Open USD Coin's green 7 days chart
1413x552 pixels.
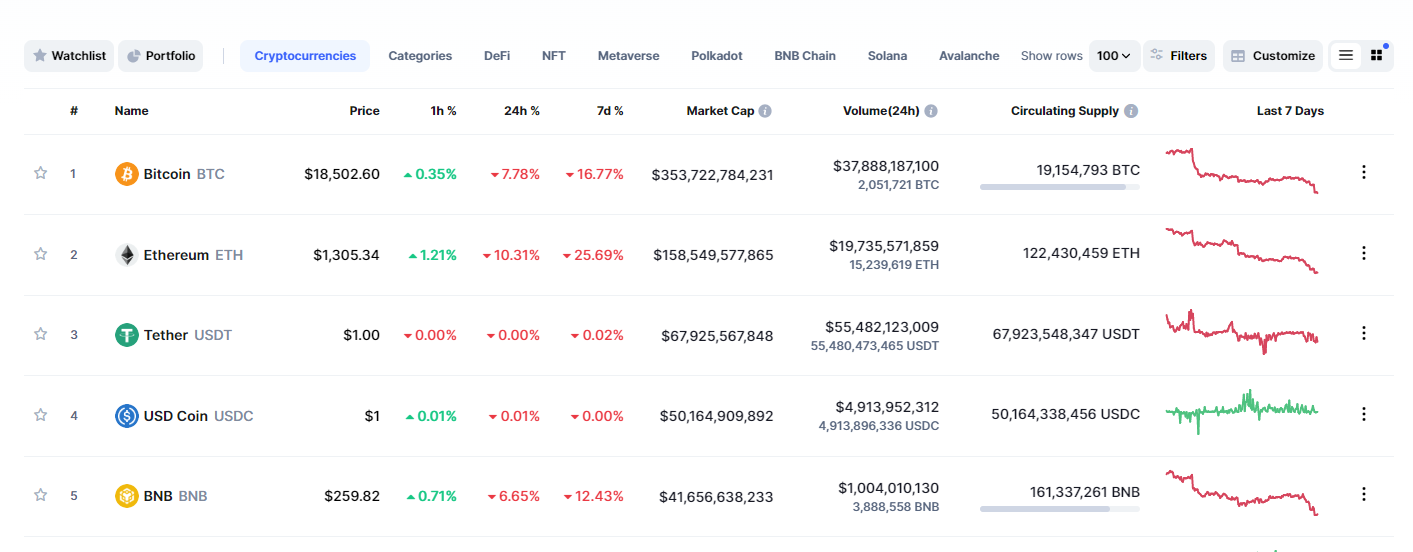[x=1242, y=412]
